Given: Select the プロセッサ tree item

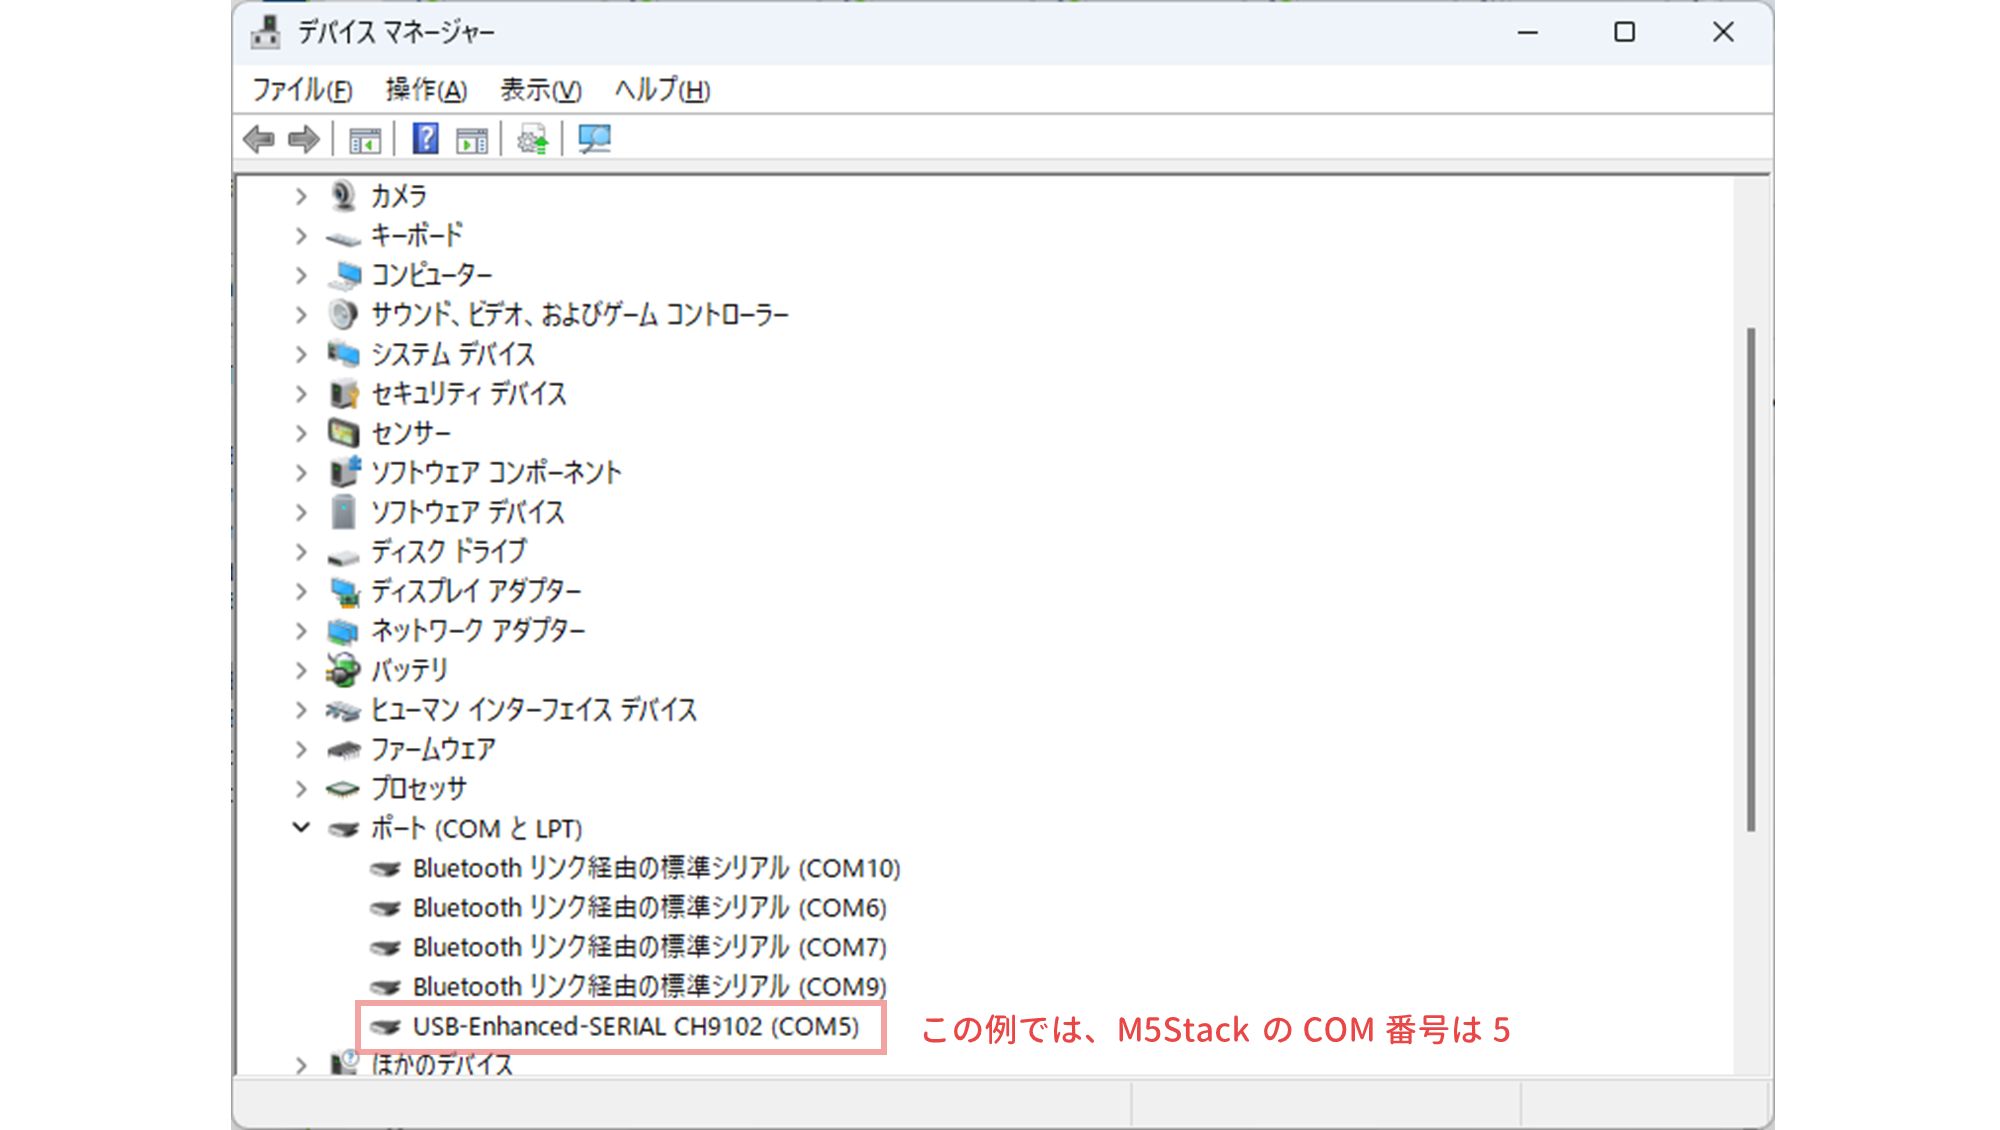Looking at the screenshot, I should pyautogui.click(x=418, y=789).
